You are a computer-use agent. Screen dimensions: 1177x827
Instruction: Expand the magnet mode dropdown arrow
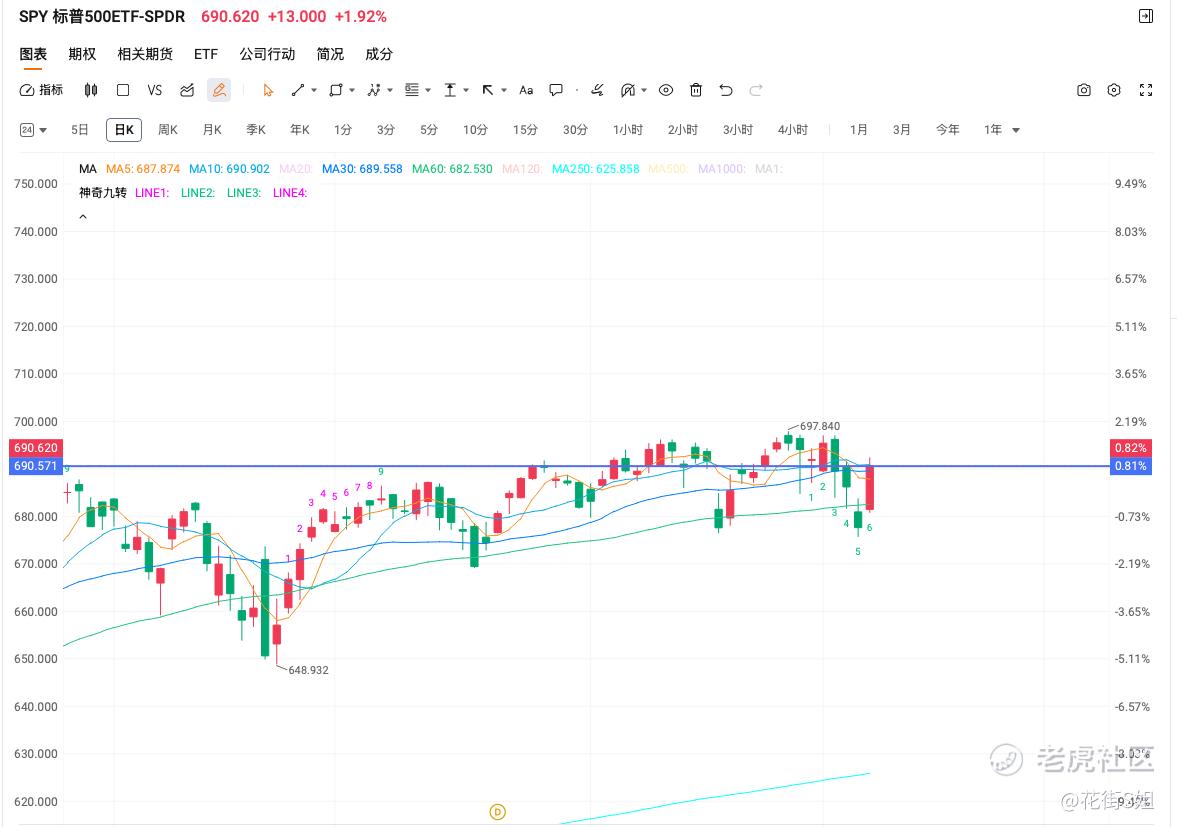pos(644,90)
